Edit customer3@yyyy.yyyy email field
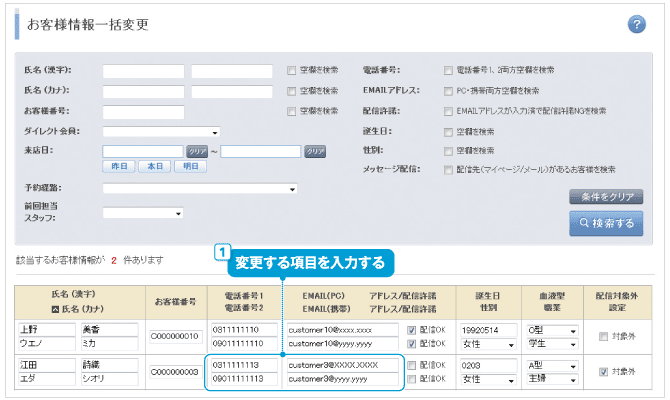Screen dimensions: 670x400 (343, 379)
